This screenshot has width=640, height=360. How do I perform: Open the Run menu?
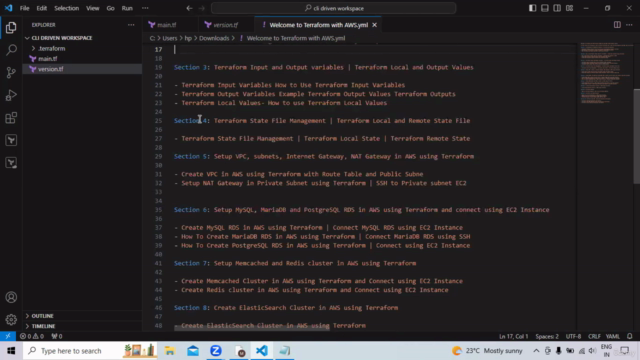coord(127,8)
